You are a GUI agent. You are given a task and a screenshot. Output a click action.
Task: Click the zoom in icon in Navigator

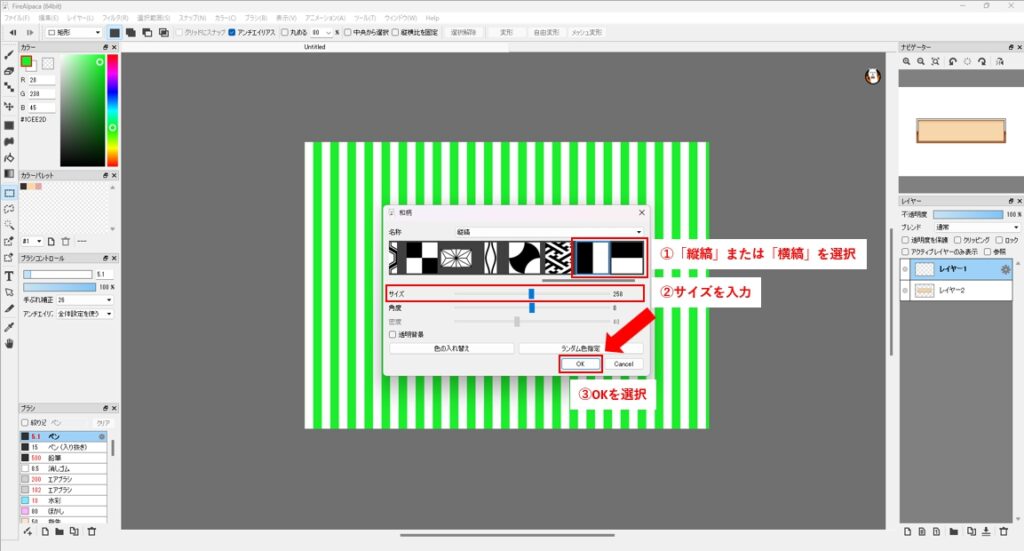point(906,62)
